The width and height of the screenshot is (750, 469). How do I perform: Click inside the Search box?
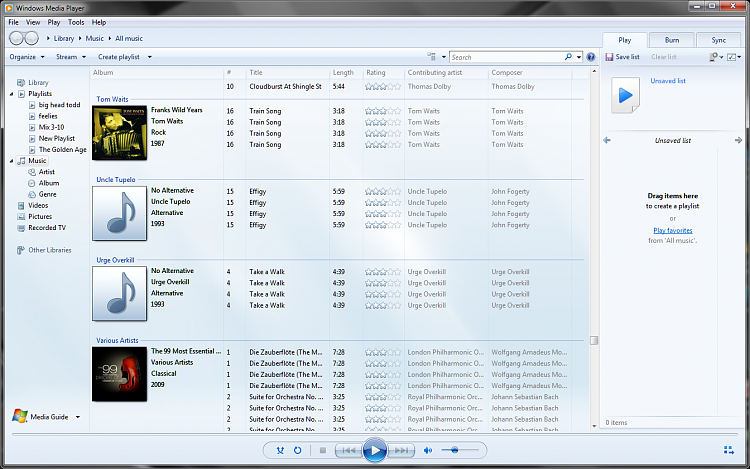click(x=506, y=57)
